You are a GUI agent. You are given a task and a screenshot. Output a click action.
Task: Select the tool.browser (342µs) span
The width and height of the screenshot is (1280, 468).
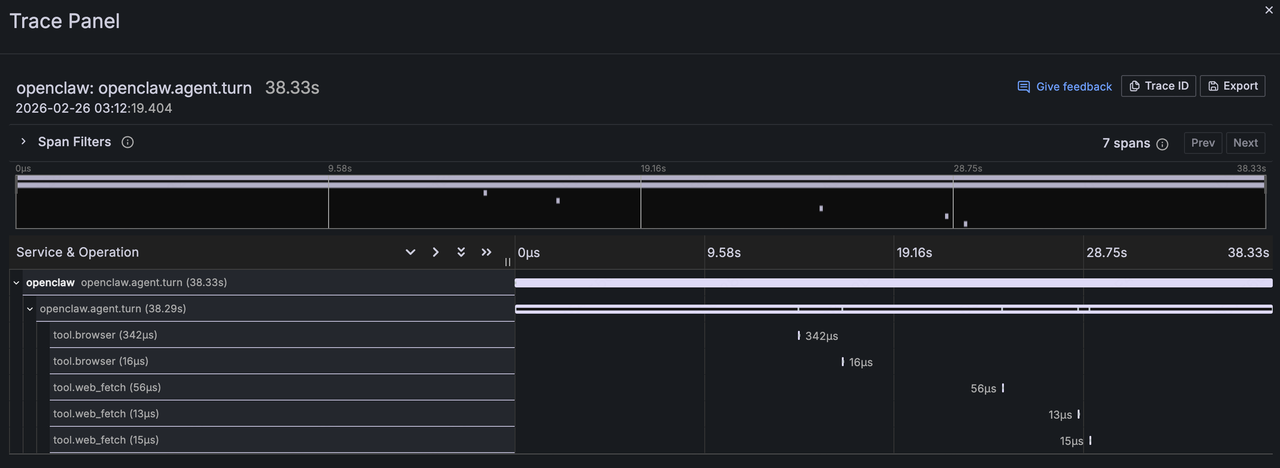click(x=105, y=335)
